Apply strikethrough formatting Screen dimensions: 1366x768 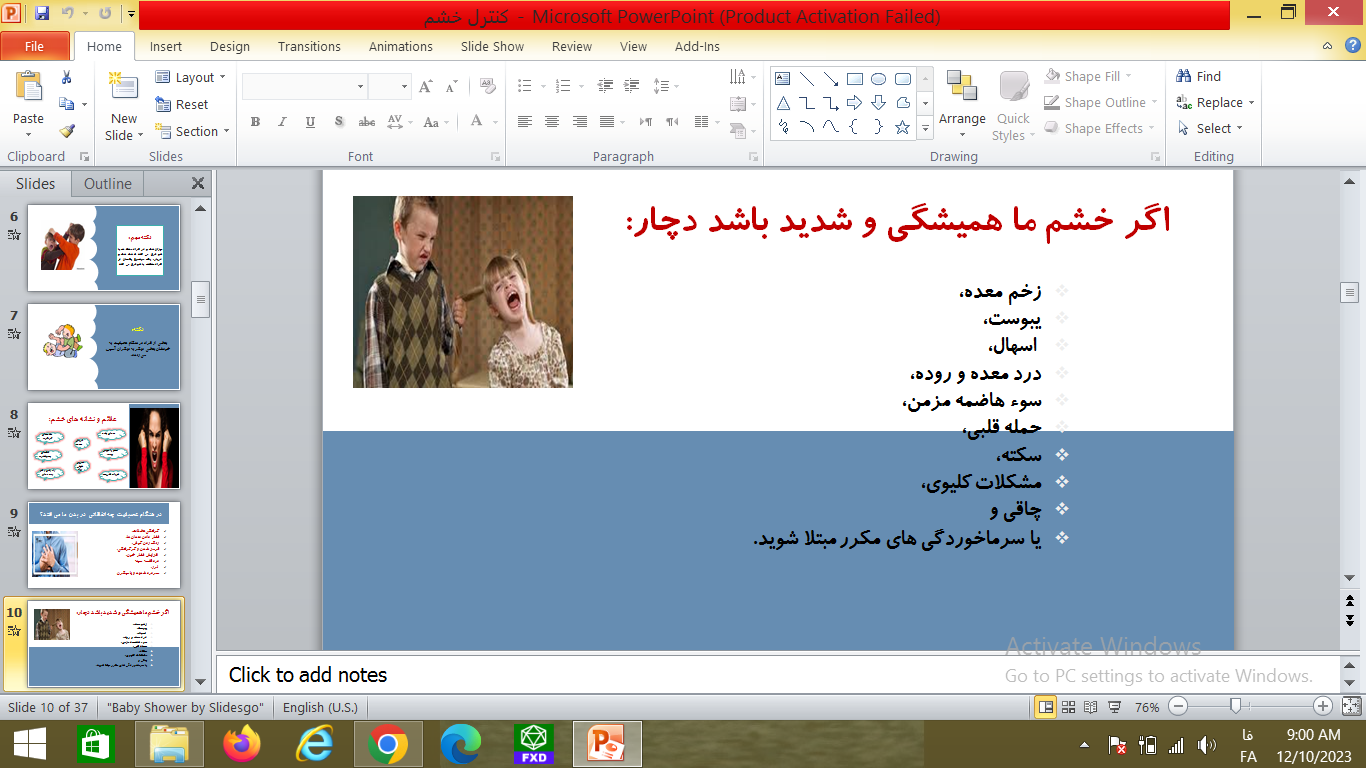point(366,121)
